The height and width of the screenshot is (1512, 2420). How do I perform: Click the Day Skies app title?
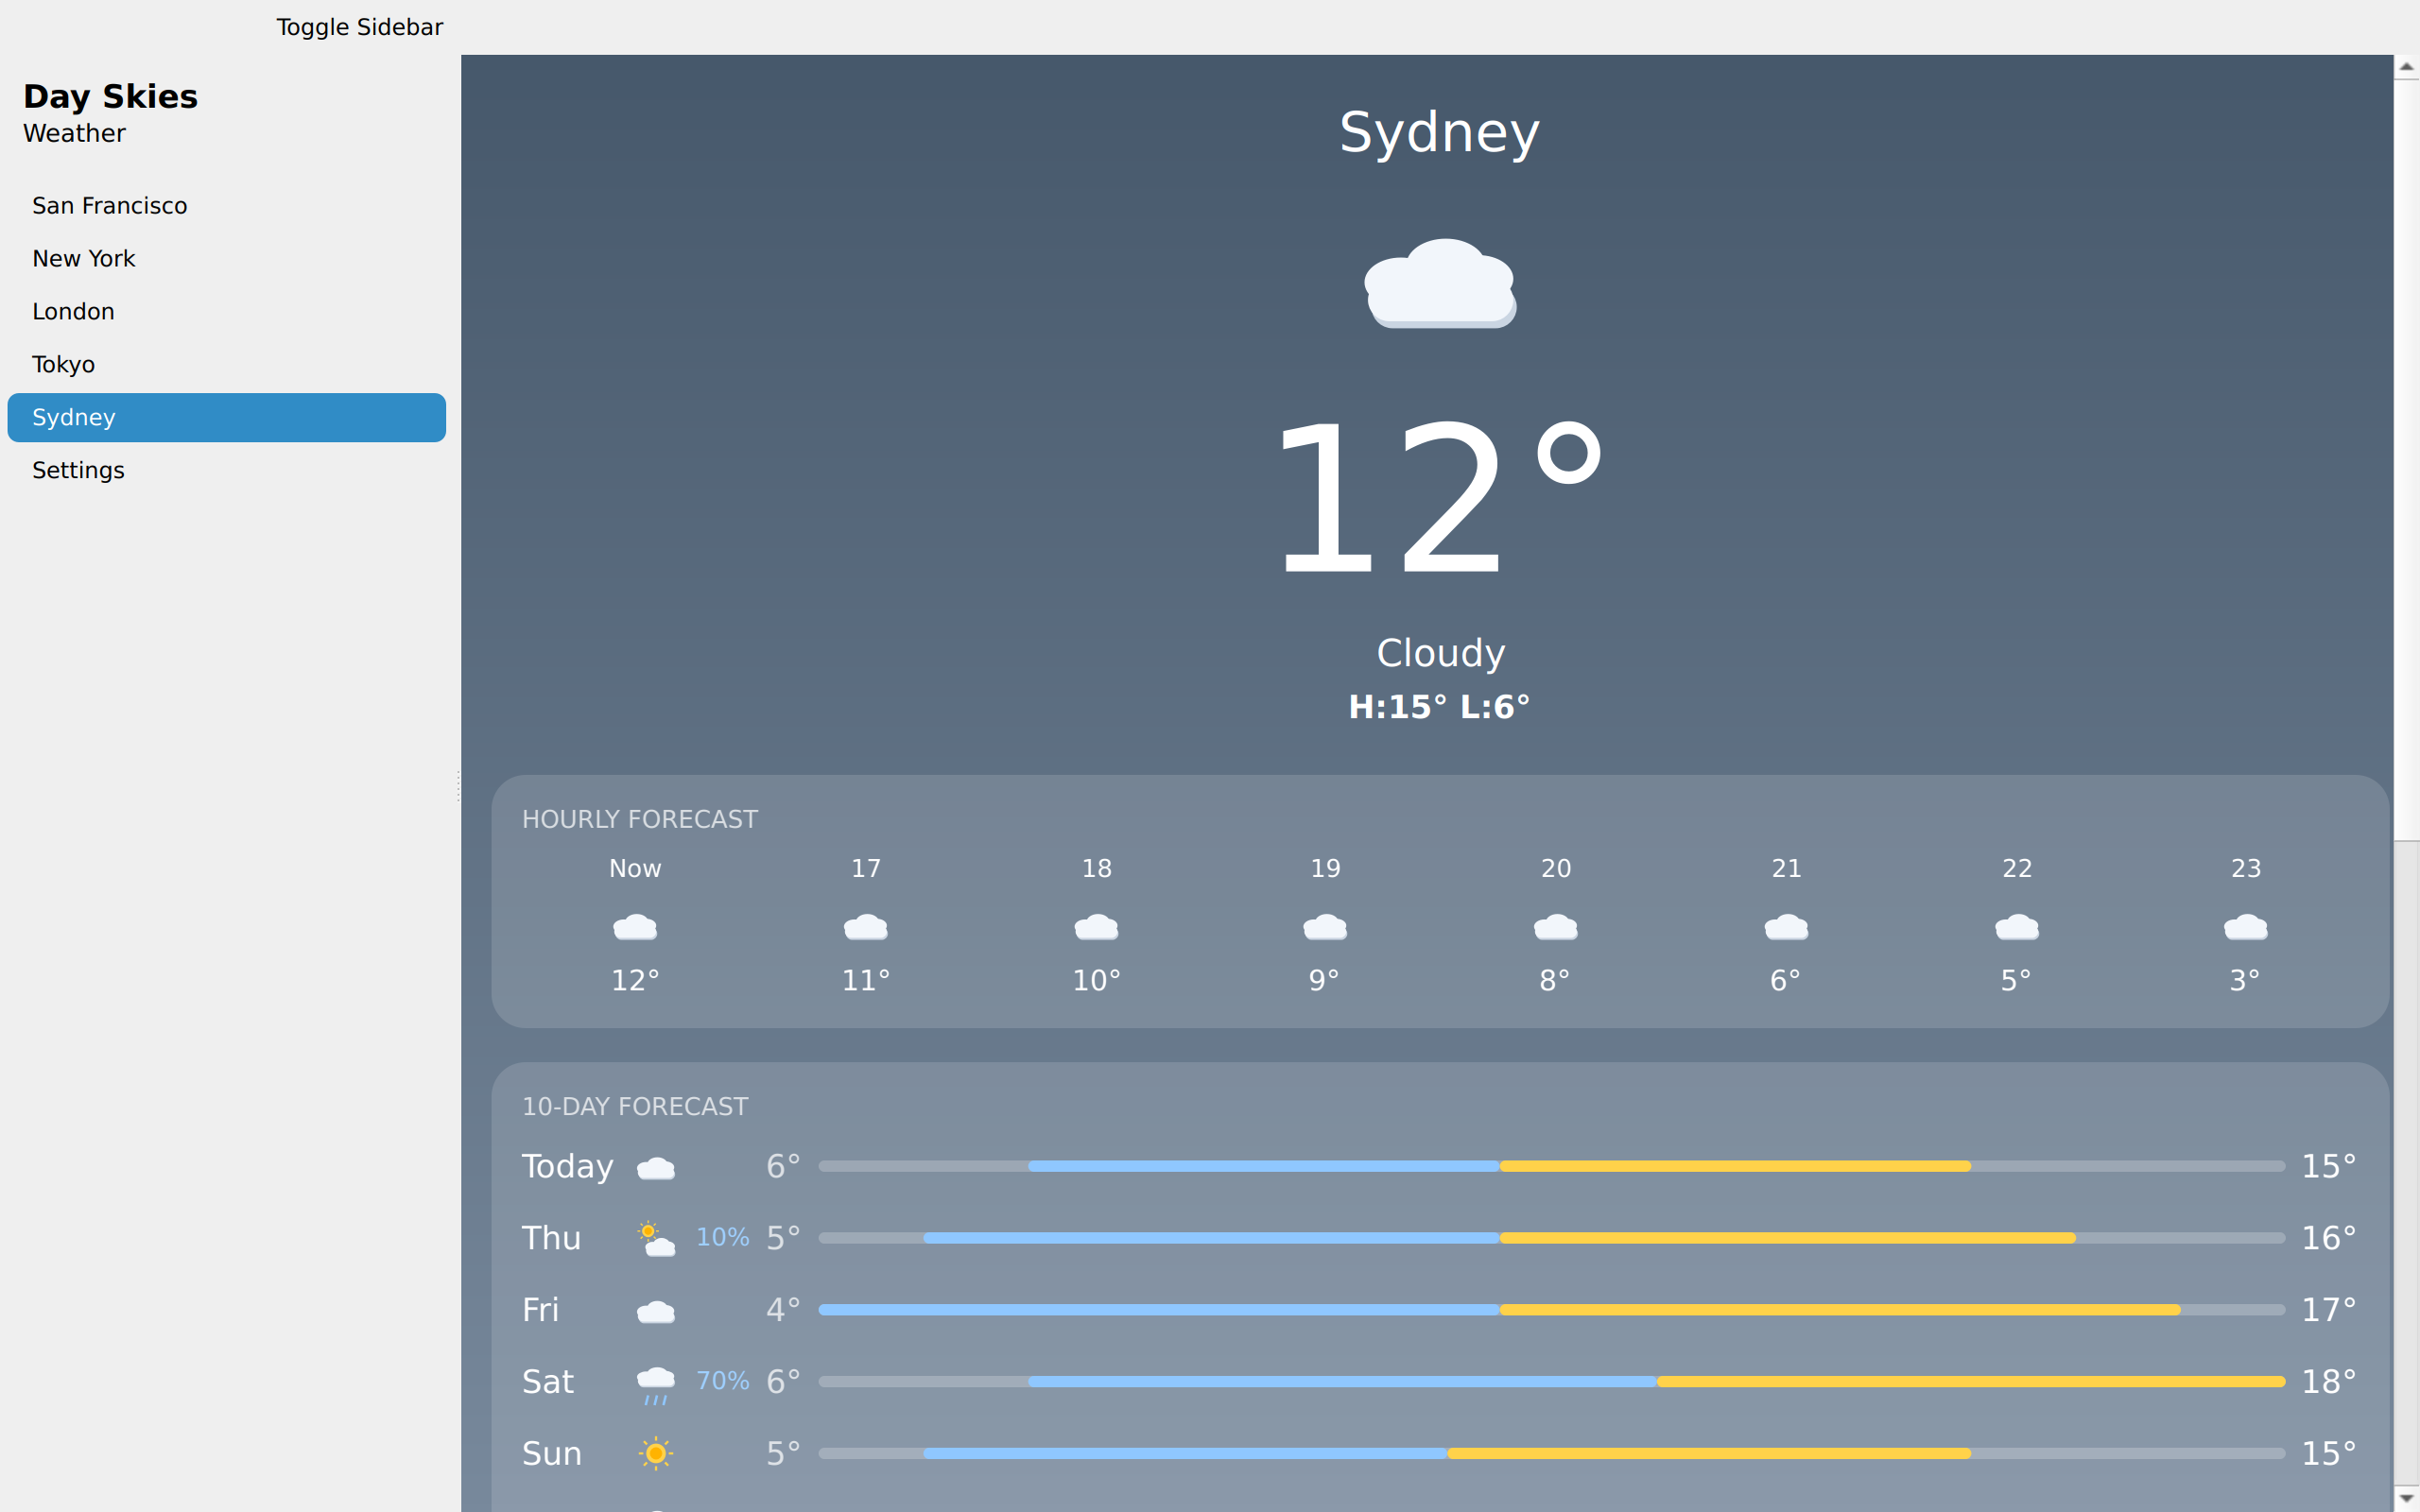pos(110,96)
